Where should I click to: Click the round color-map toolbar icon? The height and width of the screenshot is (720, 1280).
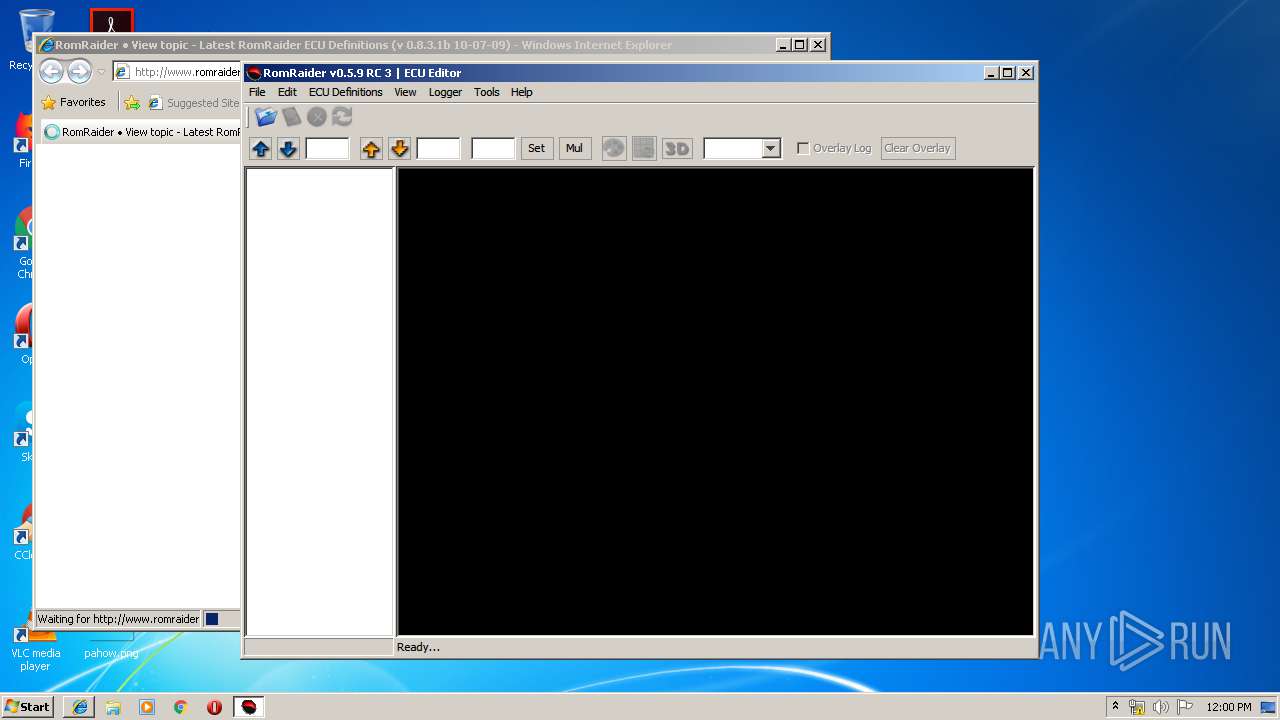click(x=614, y=148)
